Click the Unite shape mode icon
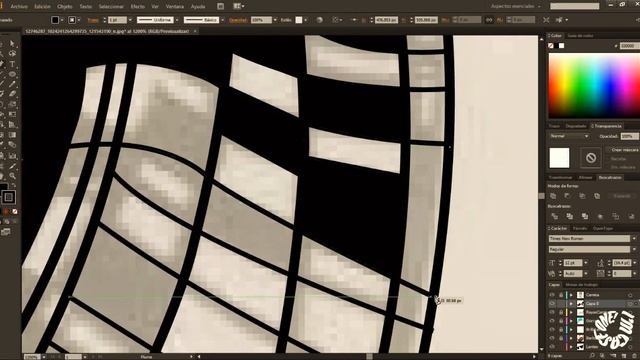This screenshot has width=640, height=360. point(554,196)
